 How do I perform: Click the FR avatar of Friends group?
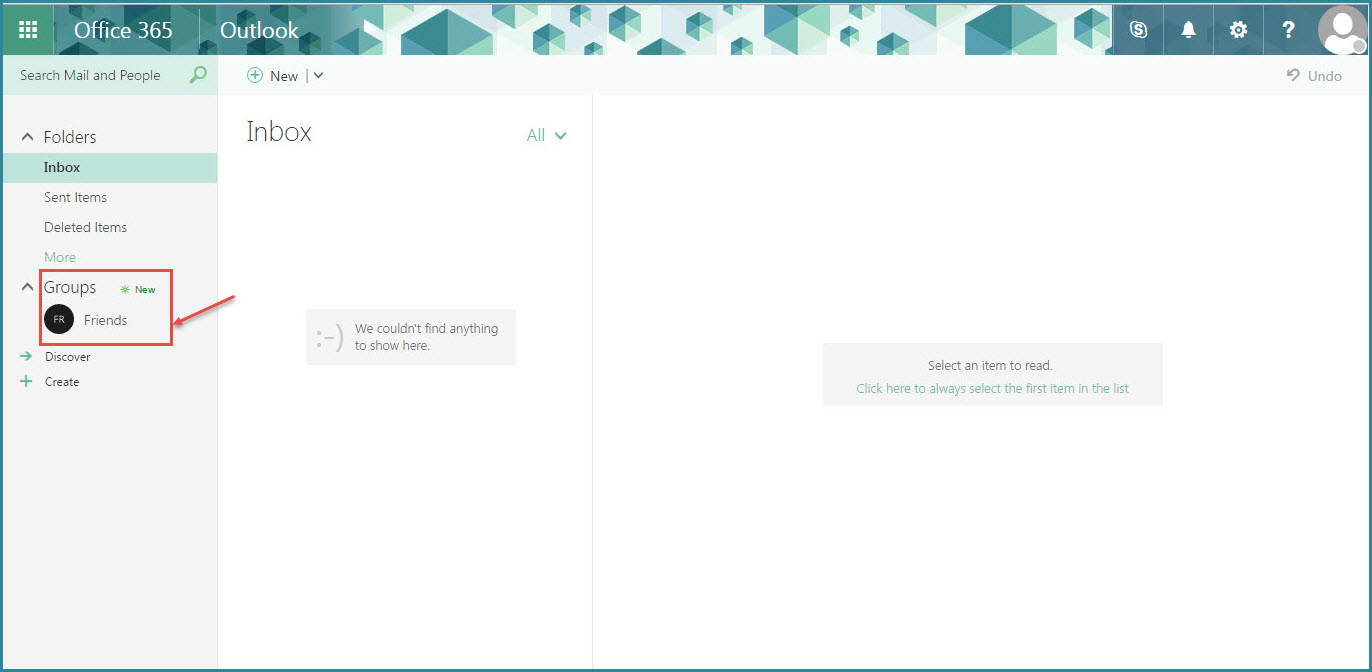pyautogui.click(x=59, y=320)
